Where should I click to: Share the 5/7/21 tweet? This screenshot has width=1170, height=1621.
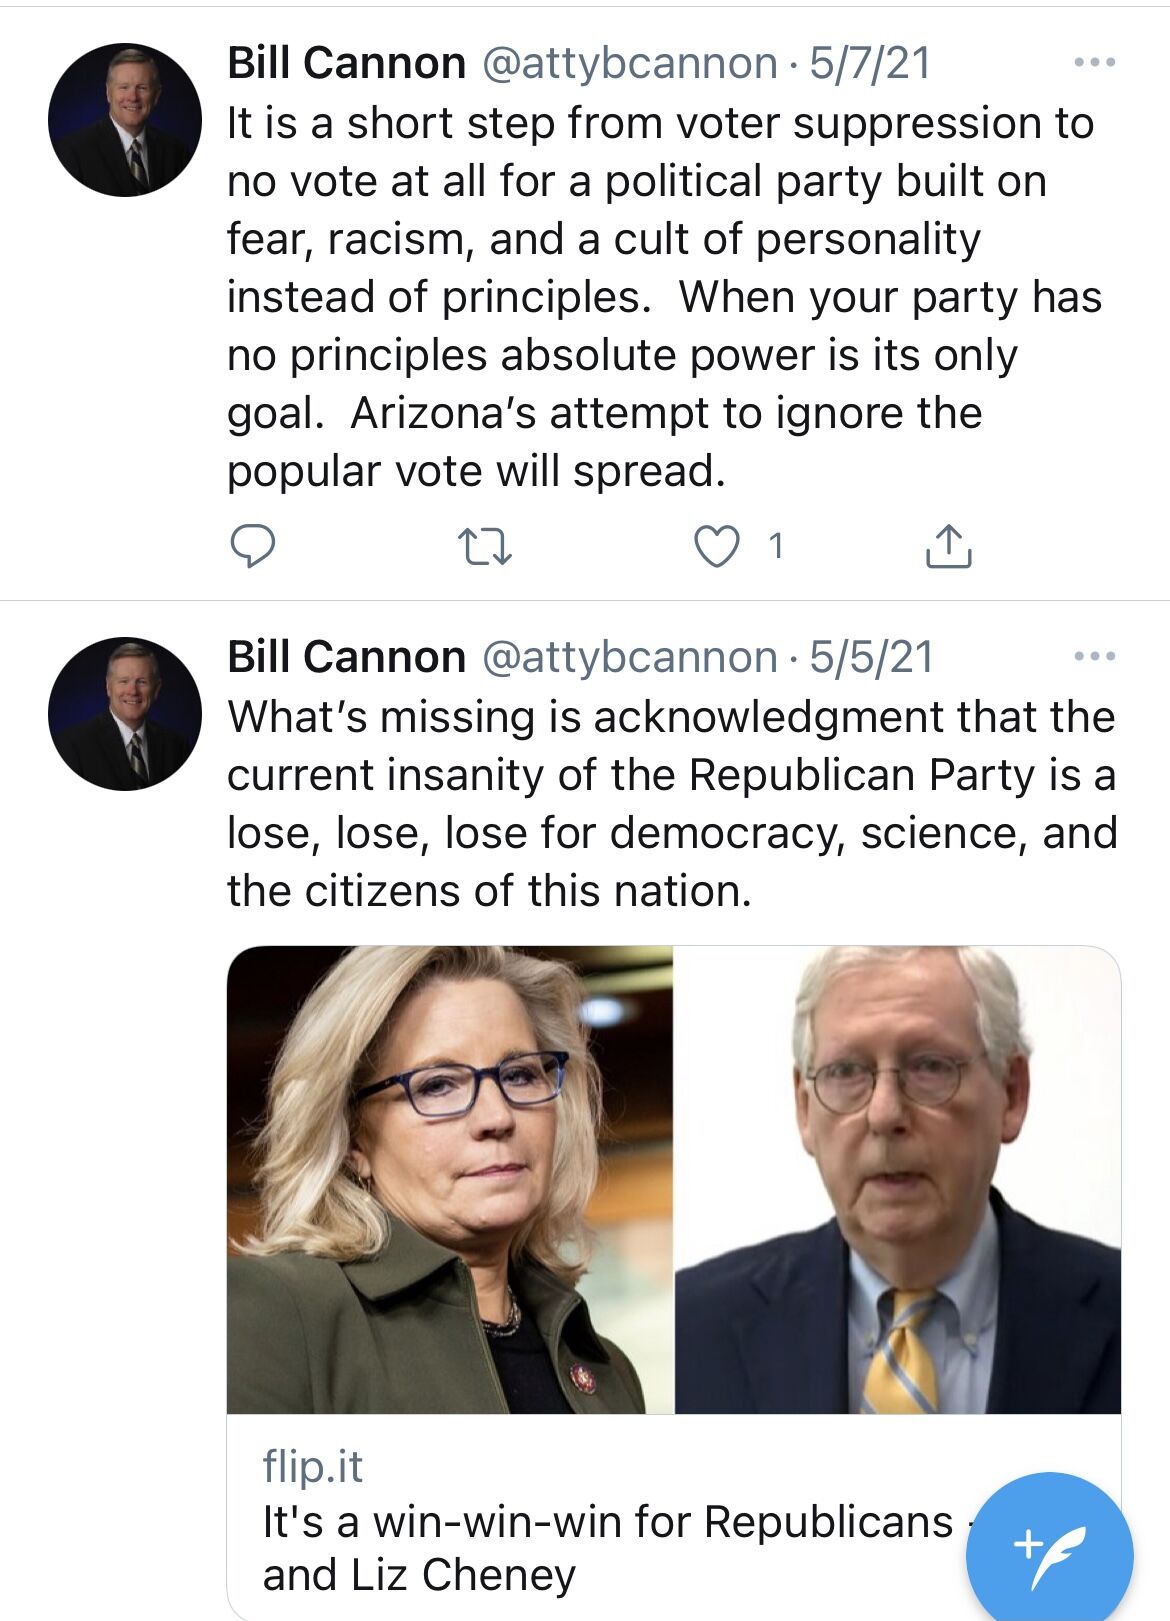948,546
